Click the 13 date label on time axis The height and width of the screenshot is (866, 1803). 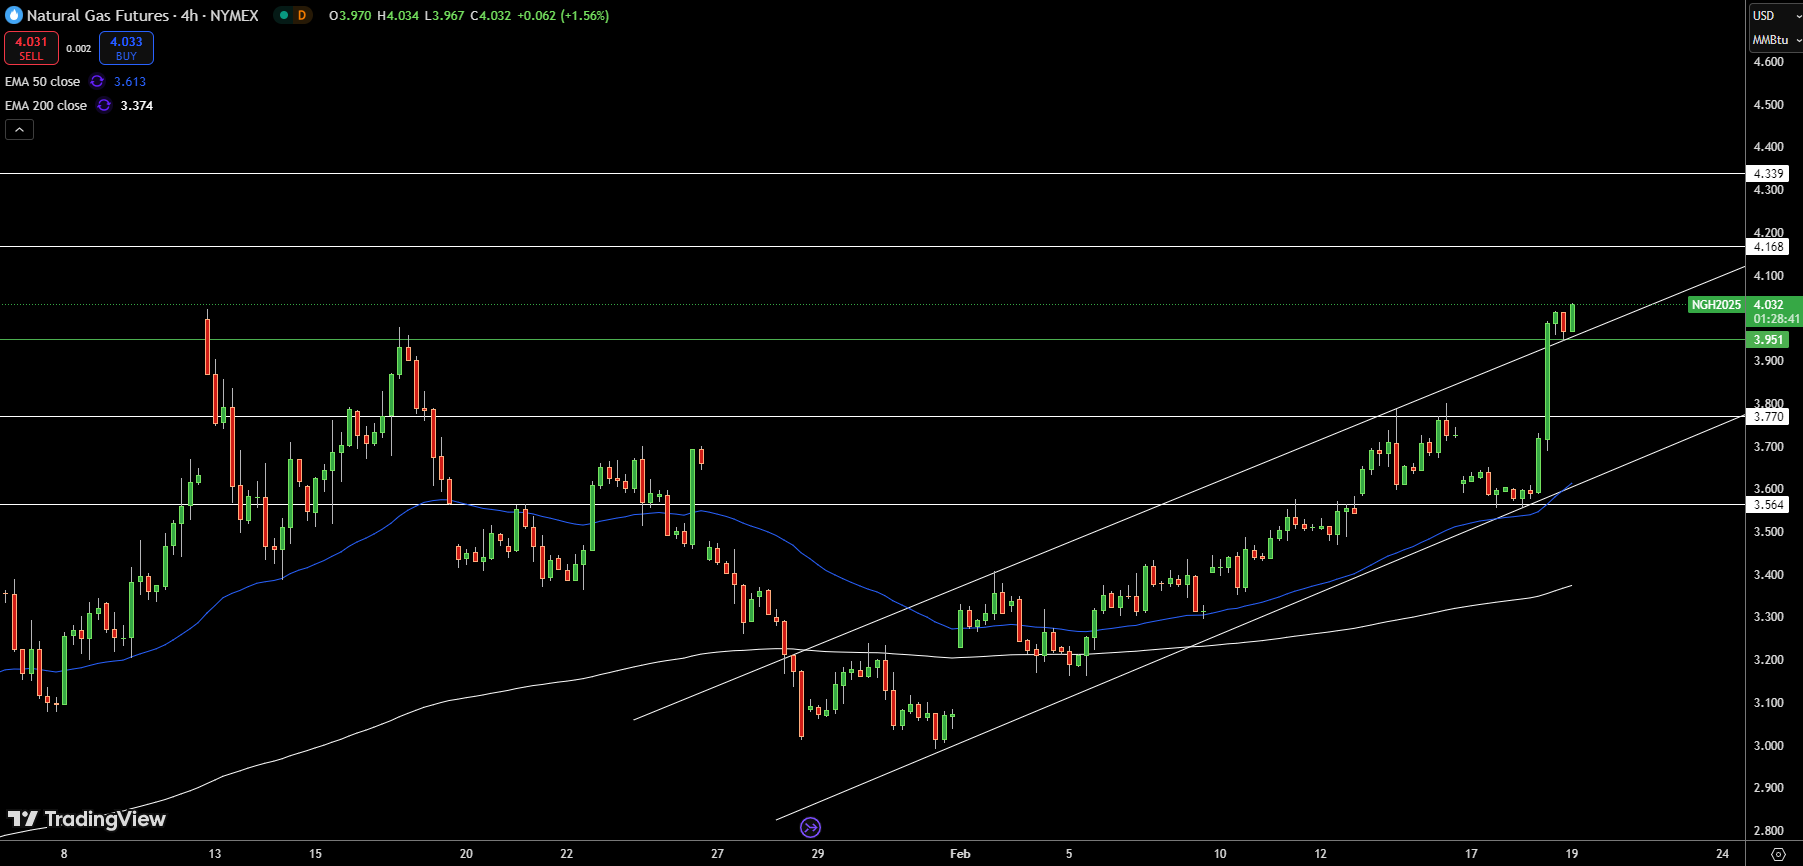215,854
